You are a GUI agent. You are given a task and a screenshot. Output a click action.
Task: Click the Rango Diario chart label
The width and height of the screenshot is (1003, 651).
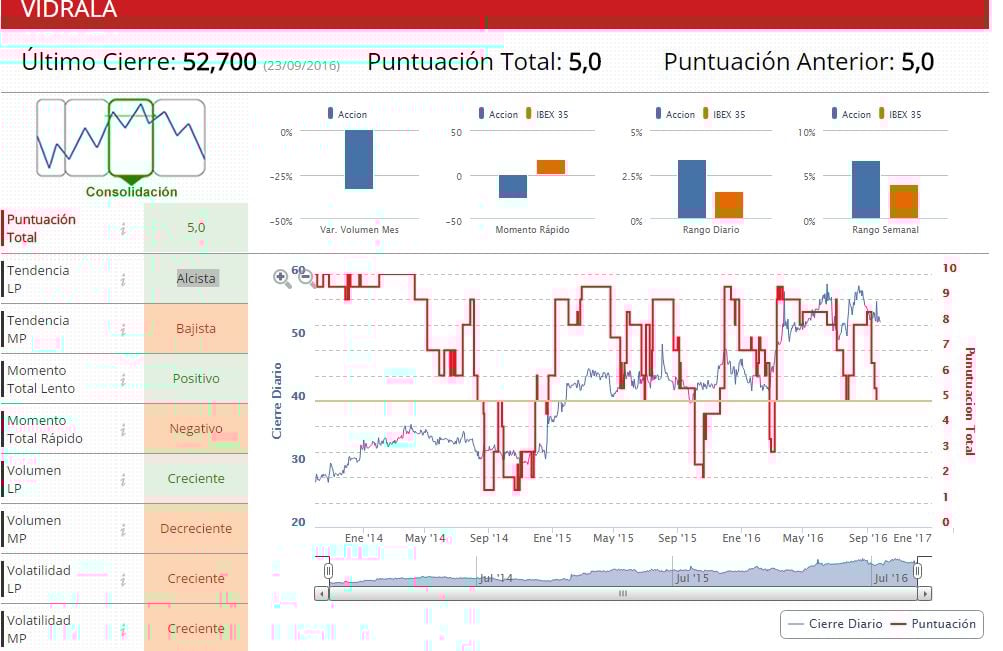pos(711,230)
